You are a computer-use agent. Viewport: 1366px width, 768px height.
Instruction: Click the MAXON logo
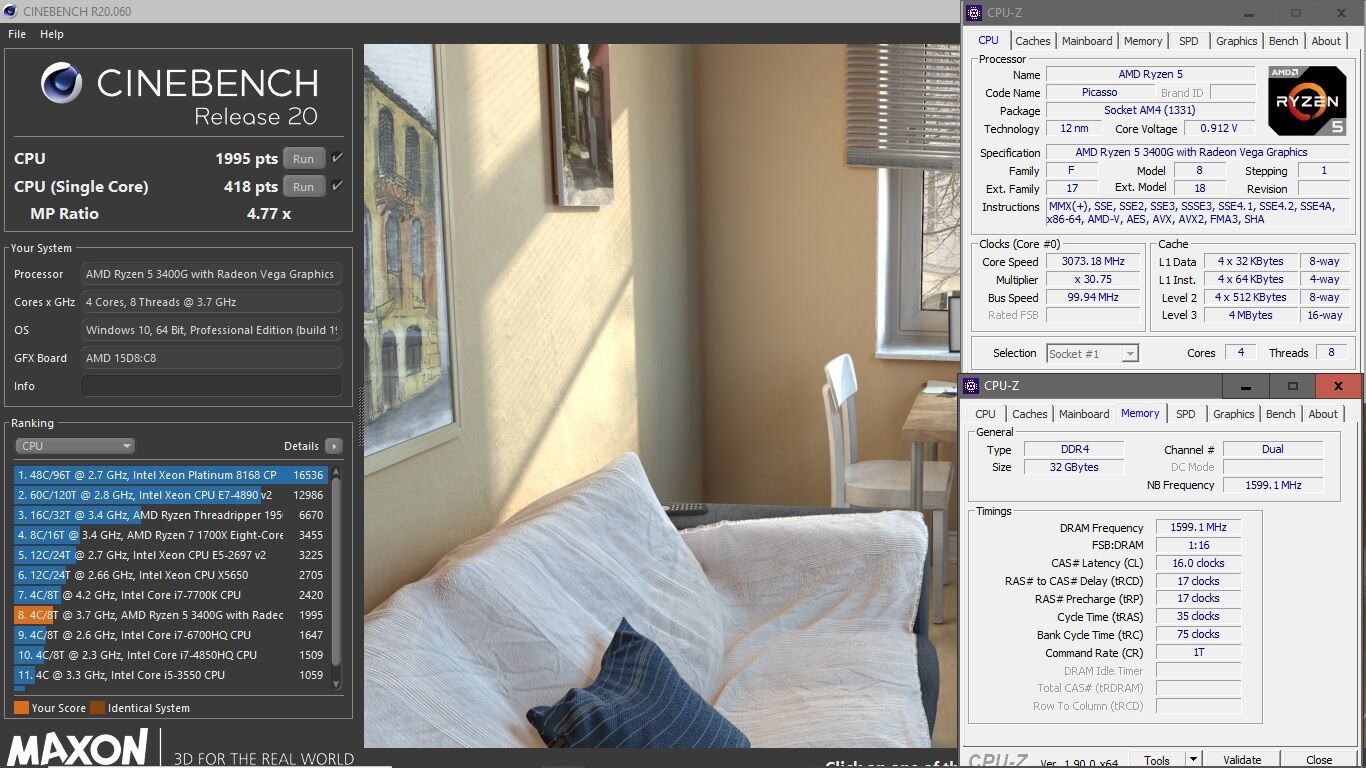[78, 750]
